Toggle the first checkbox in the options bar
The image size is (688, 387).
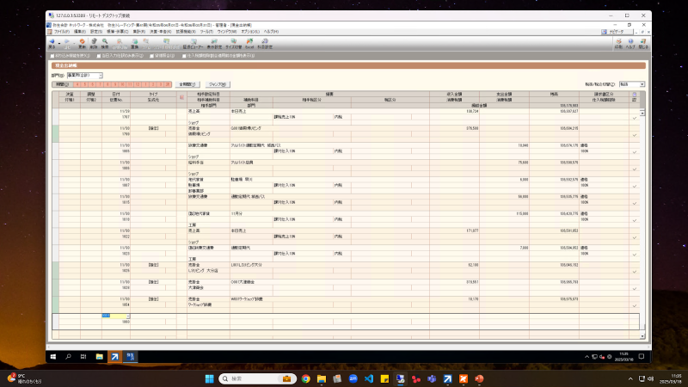[53, 56]
